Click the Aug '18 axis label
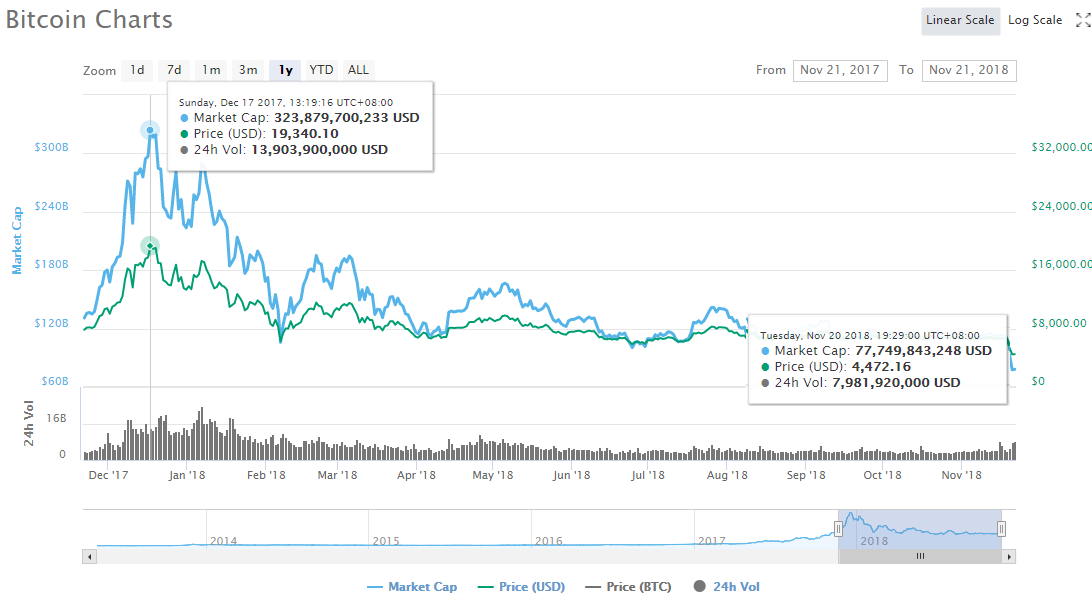 tap(727, 476)
